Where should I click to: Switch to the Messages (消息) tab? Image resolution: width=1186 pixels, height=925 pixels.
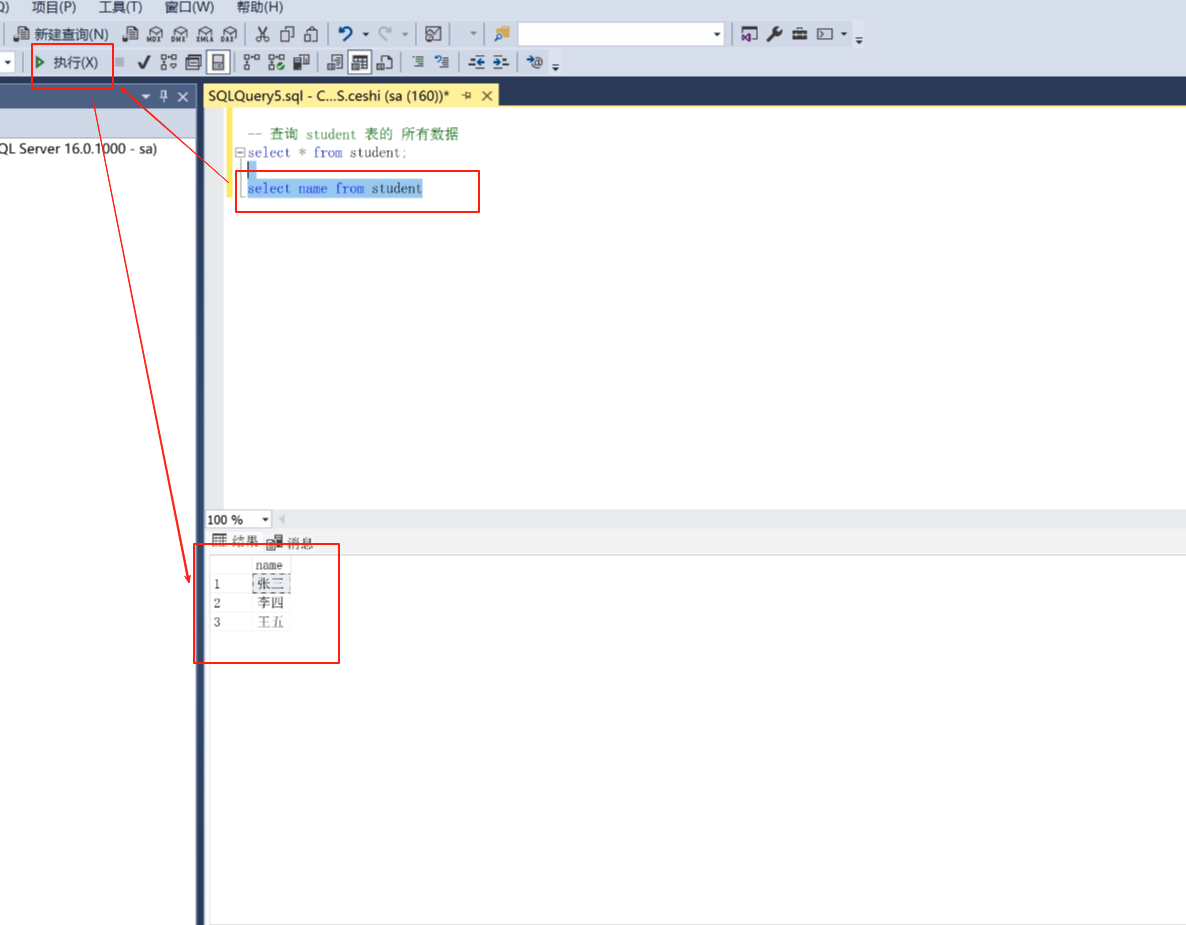point(290,542)
